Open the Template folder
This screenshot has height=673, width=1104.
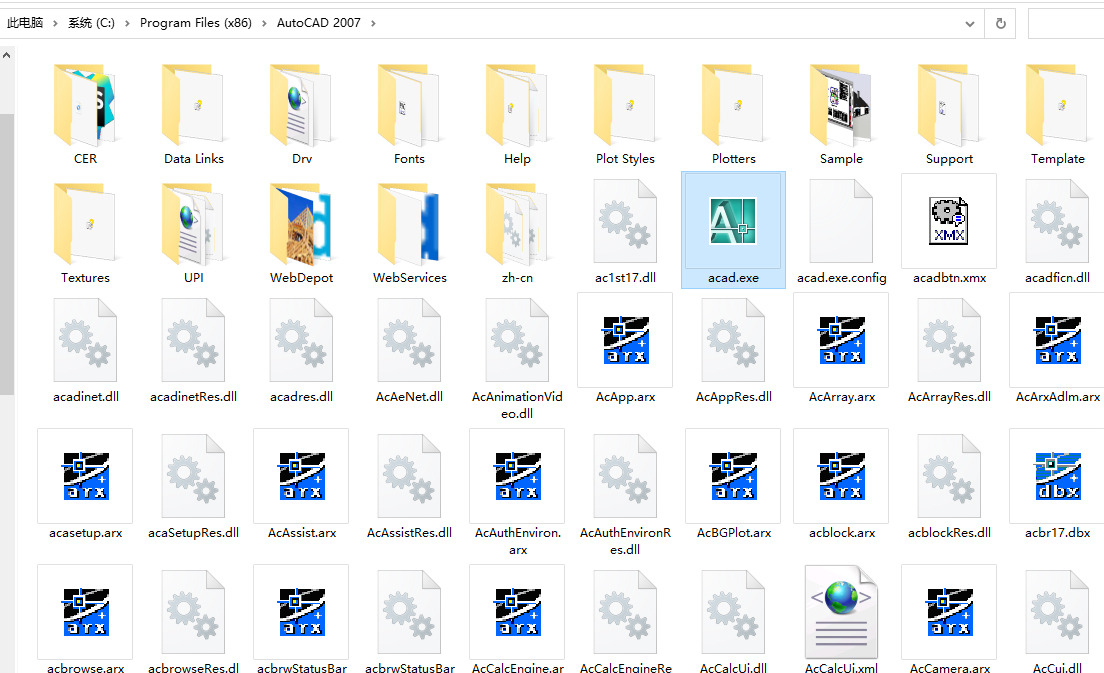coord(1058,106)
